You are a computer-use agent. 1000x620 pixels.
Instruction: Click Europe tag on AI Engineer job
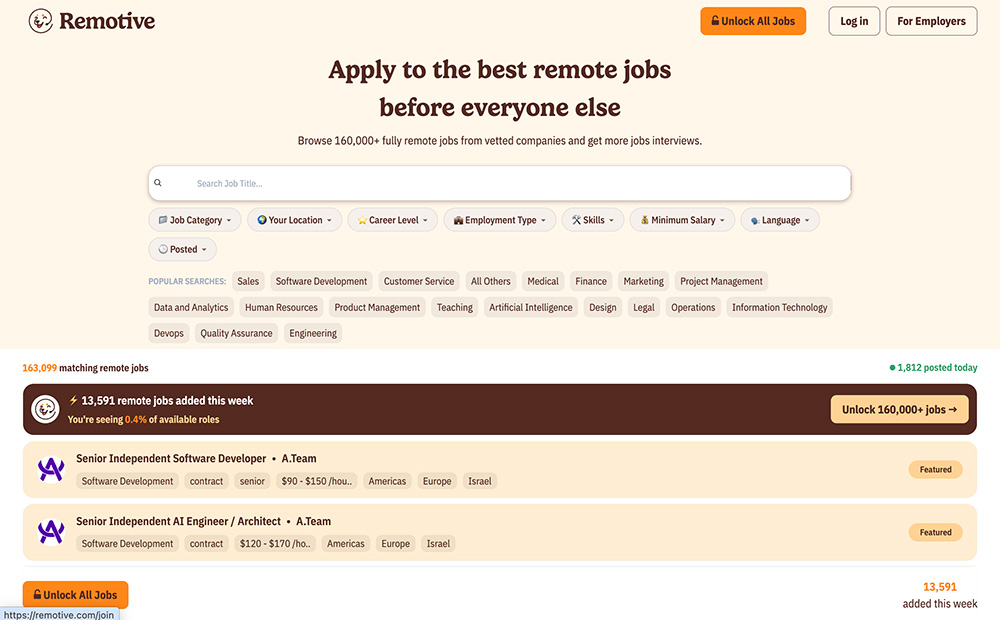pyautogui.click(x=395, y=543)
